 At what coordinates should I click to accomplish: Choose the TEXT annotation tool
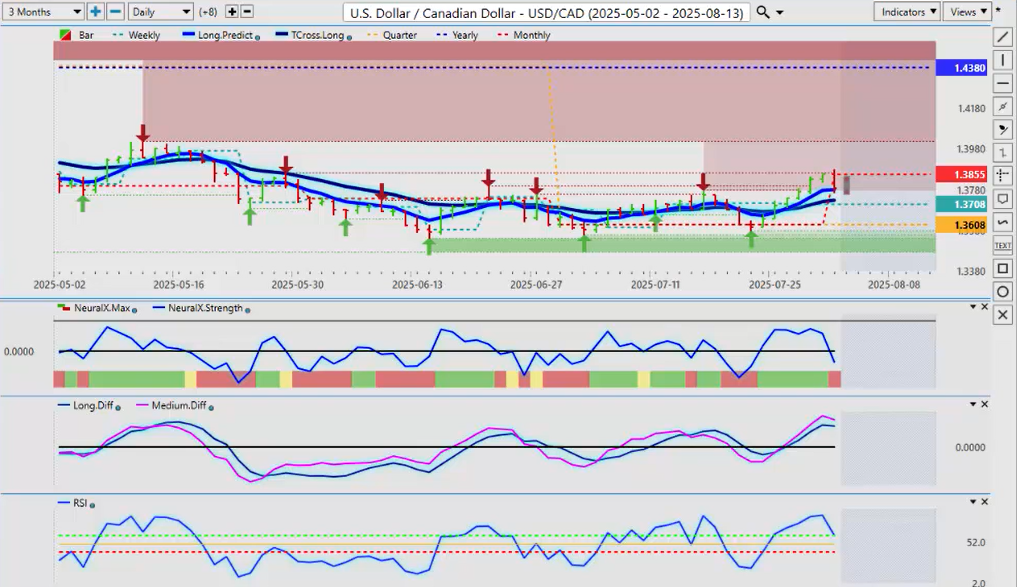click(x=1004, y=244)
